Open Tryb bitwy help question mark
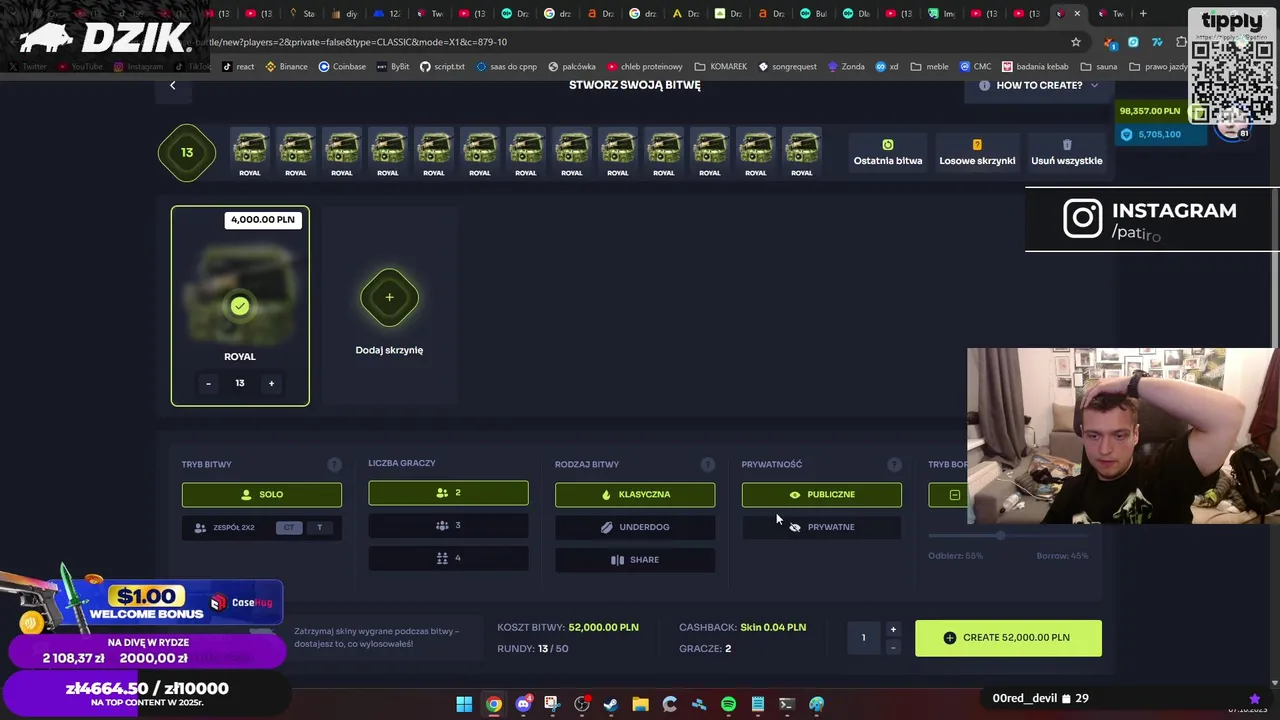 tap(334, 464)
